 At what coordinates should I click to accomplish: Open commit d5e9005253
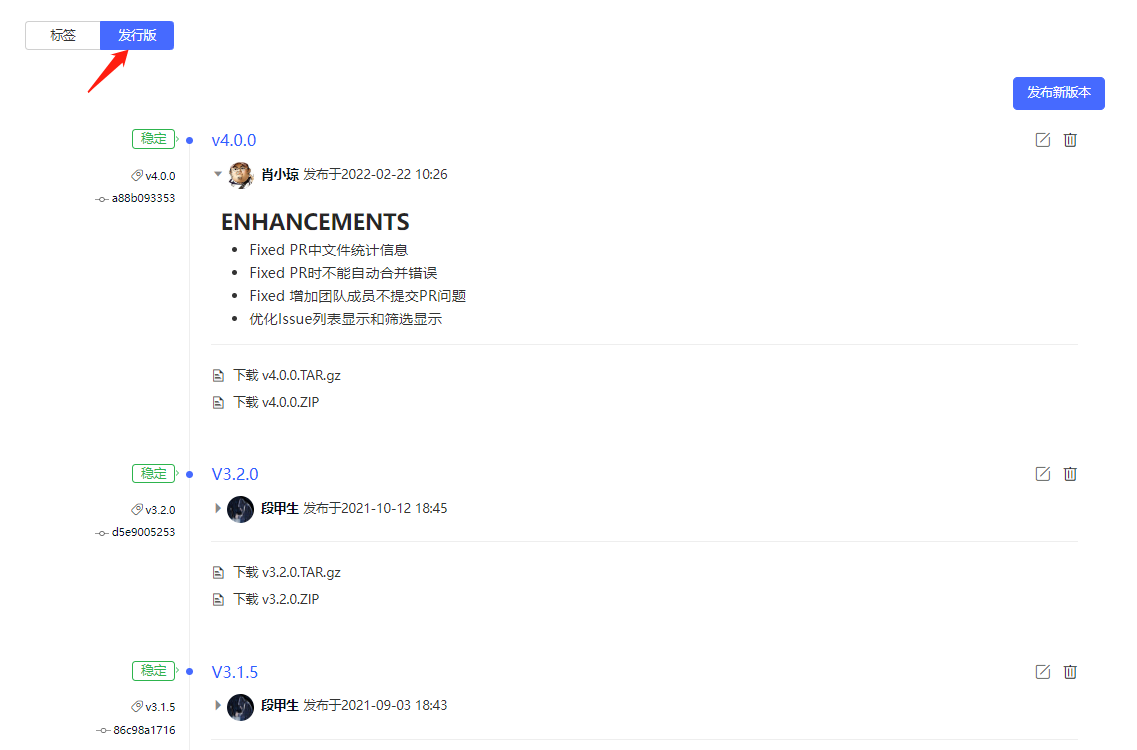click(143, 532)
